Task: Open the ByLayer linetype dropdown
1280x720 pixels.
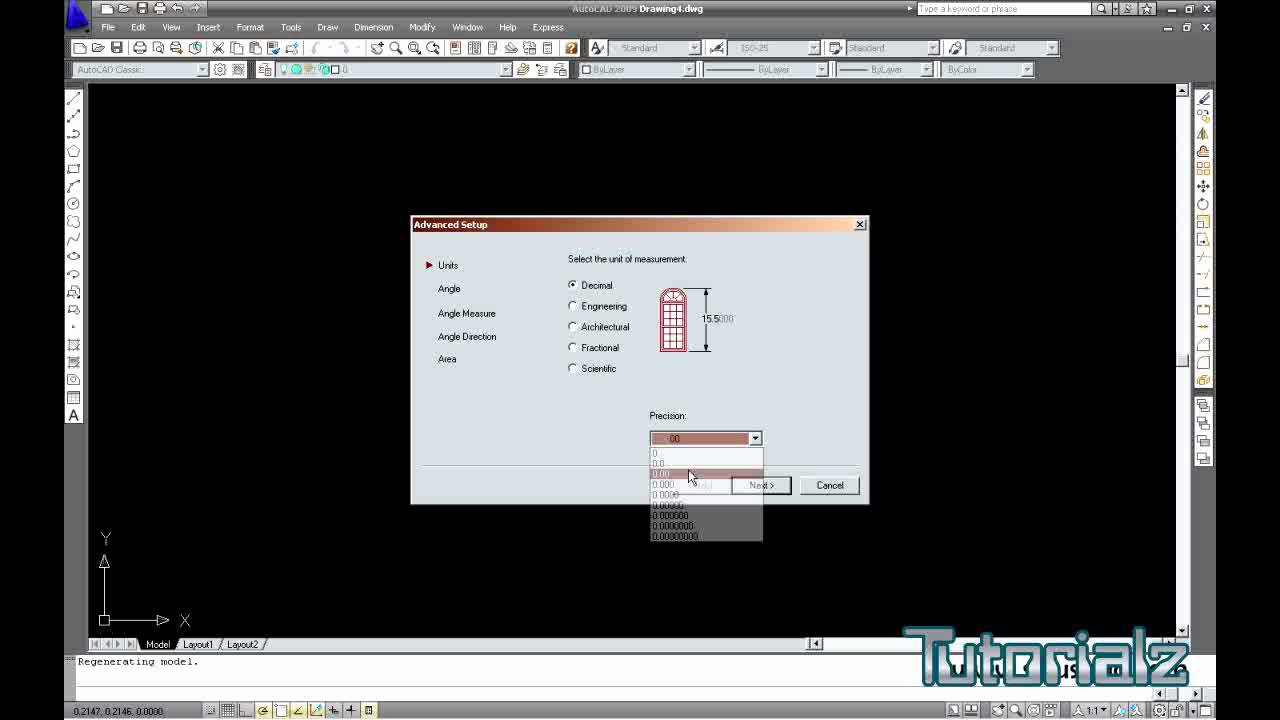Action: point(822,70)
